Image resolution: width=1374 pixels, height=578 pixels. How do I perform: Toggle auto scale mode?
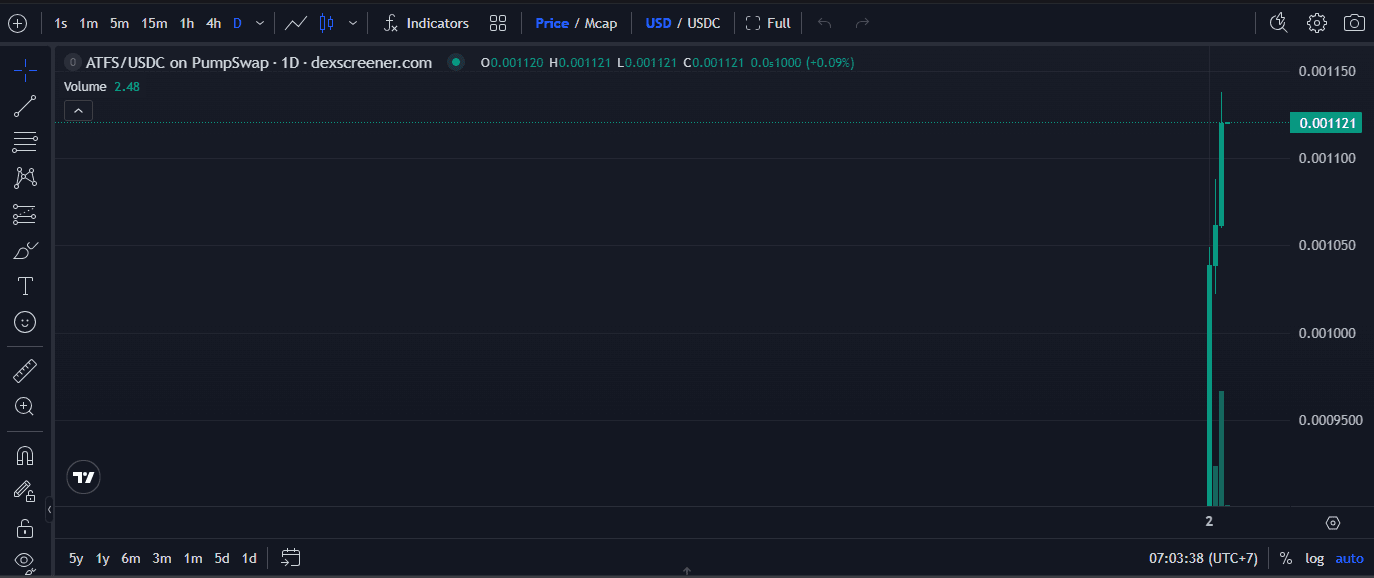pyautogui.click(x=1349, y=558)
